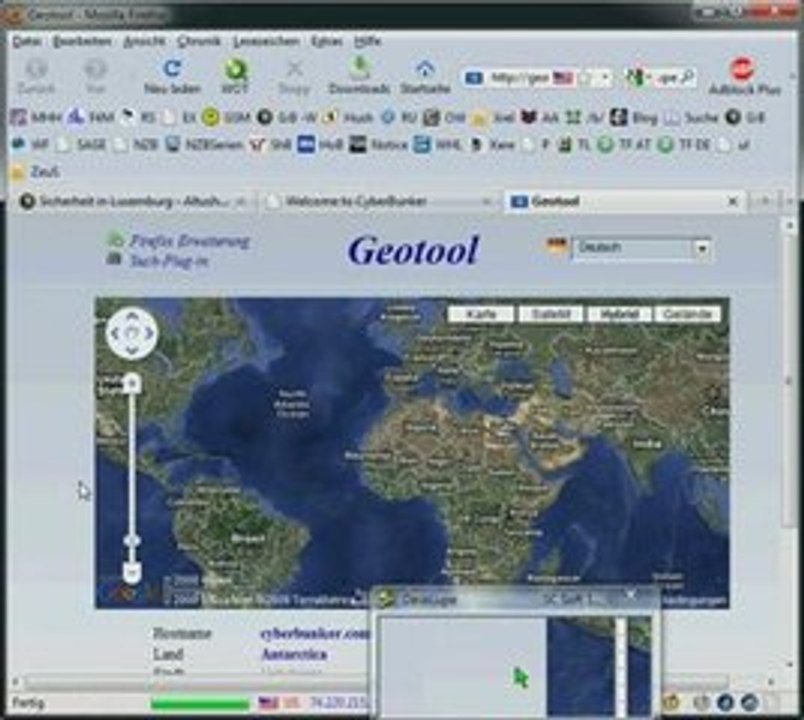
Task: Open the HoB bookmark
Action: pyautogui.click(x=320, y=145)
